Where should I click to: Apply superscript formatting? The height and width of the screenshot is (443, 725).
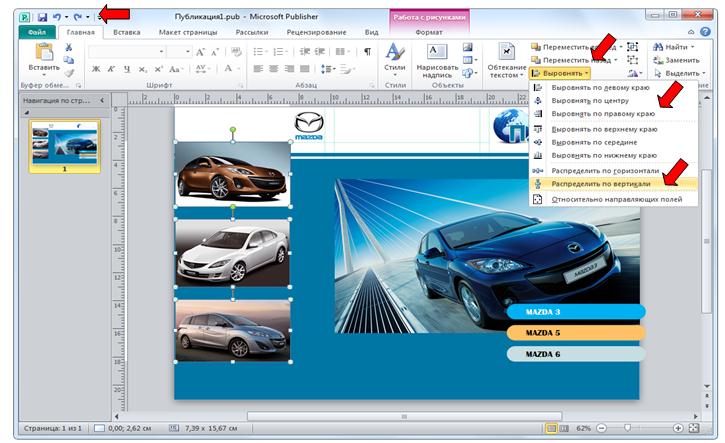coord(159,69)
